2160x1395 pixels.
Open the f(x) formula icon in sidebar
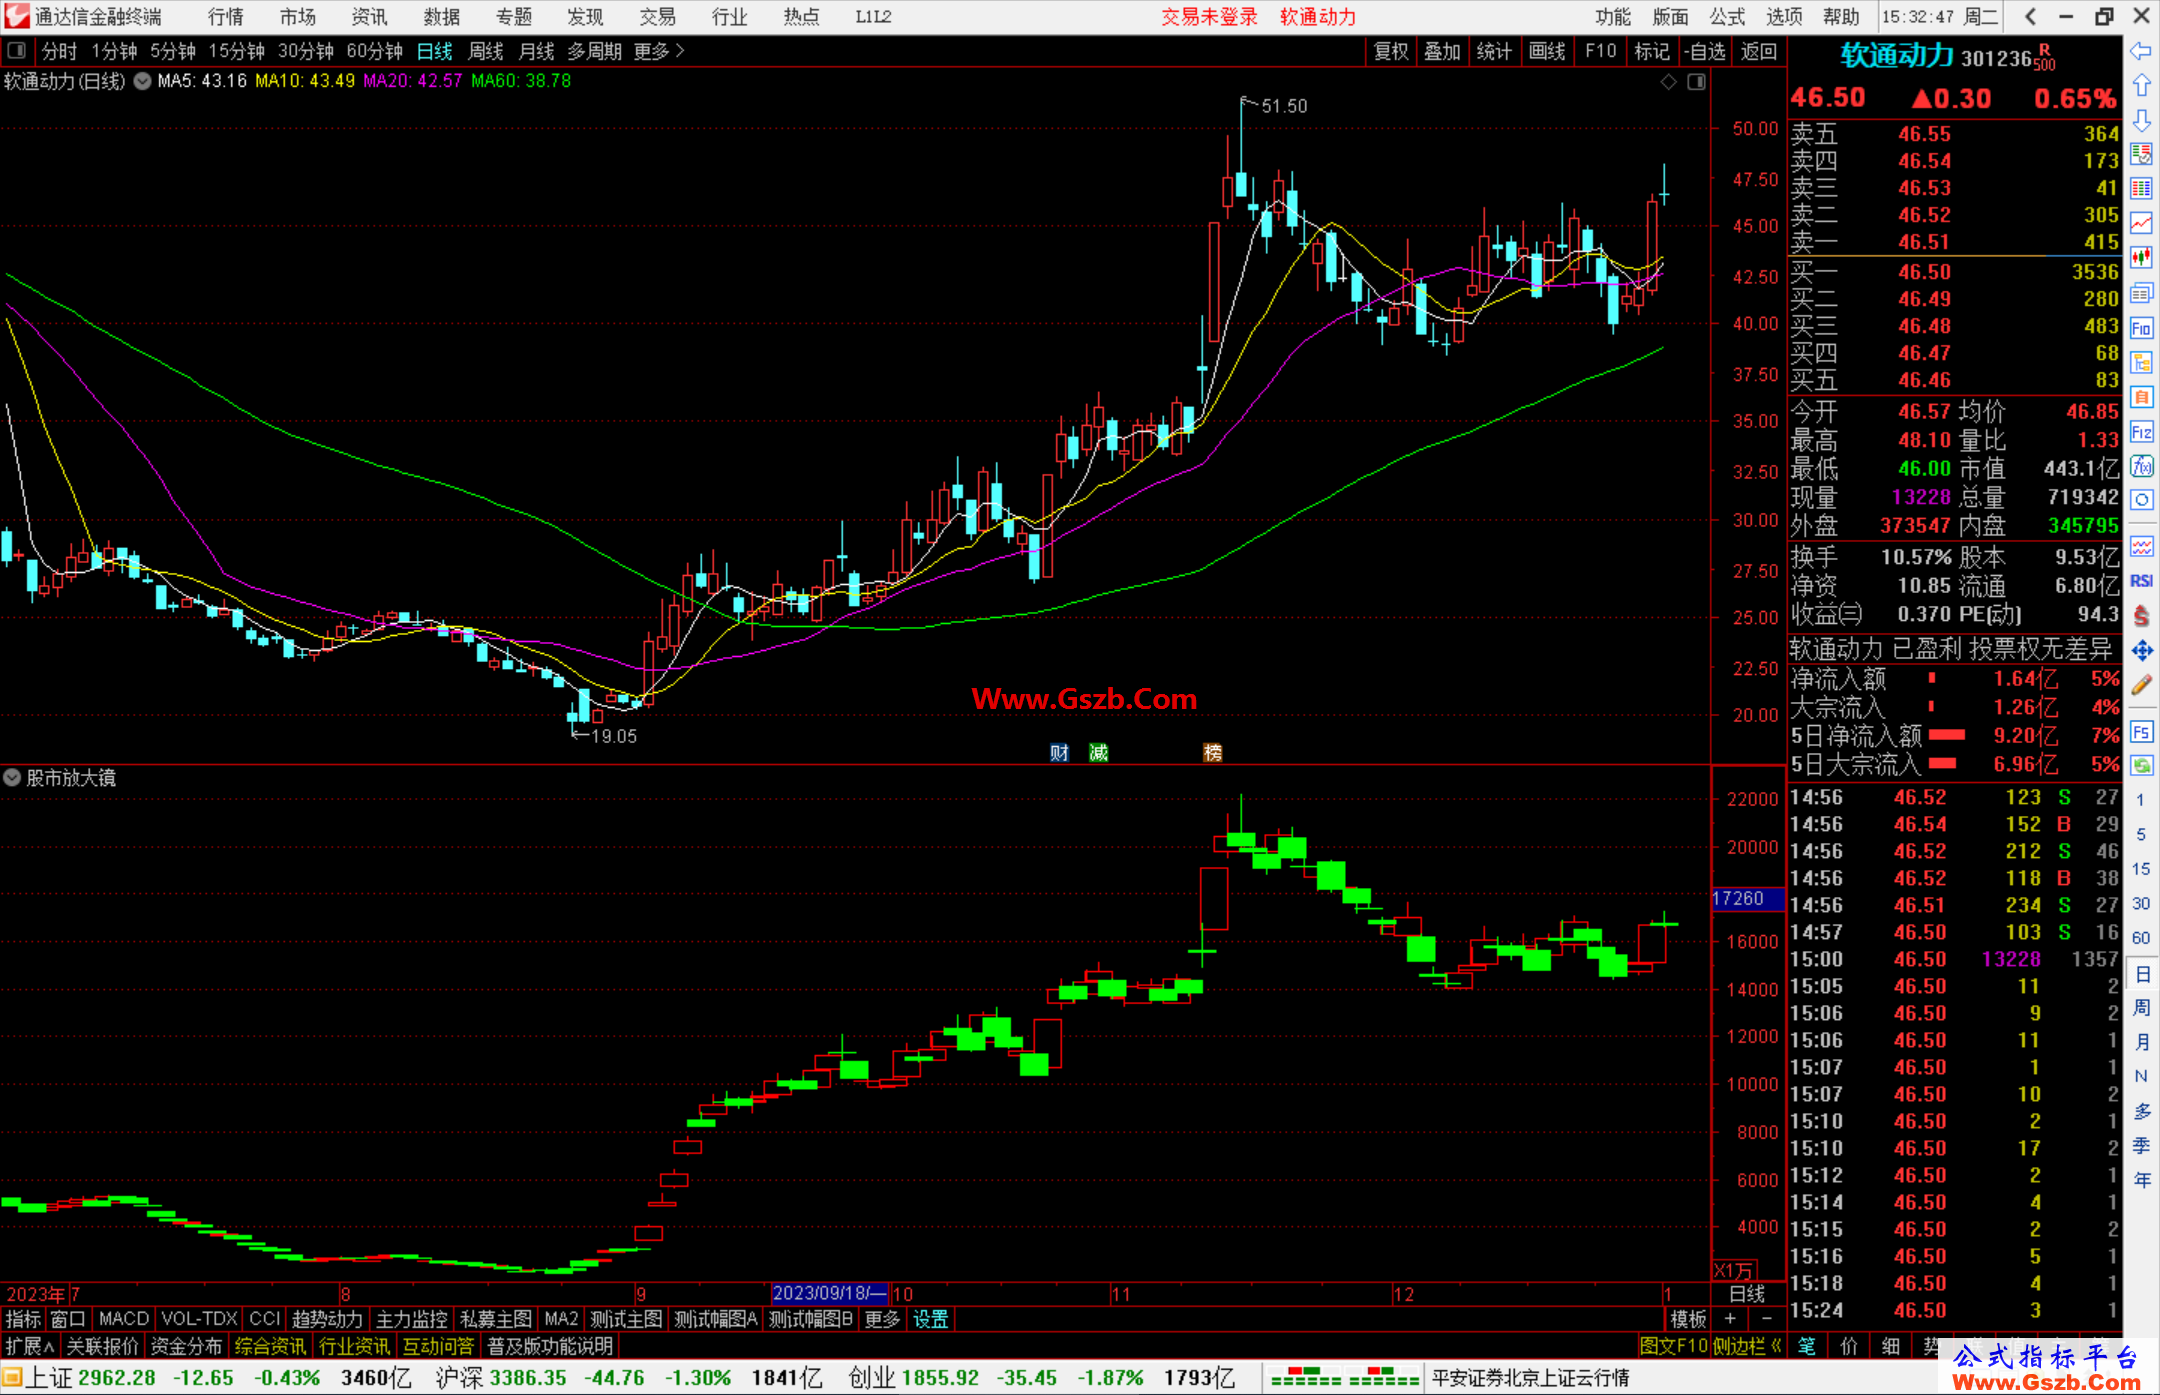(x=2141, y=466)
